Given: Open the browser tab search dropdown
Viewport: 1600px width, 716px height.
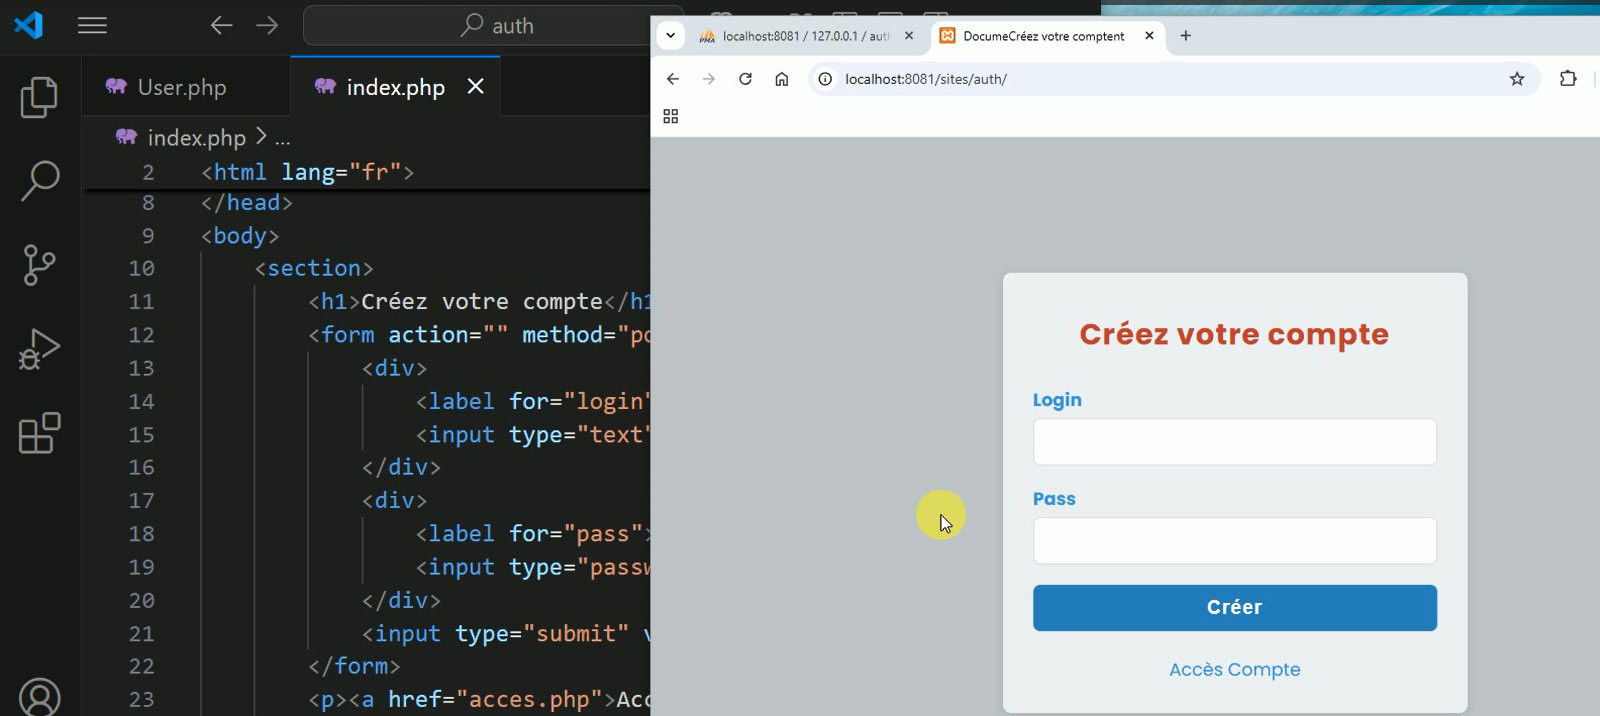Looking at the screenshot, I should (670, 36).
